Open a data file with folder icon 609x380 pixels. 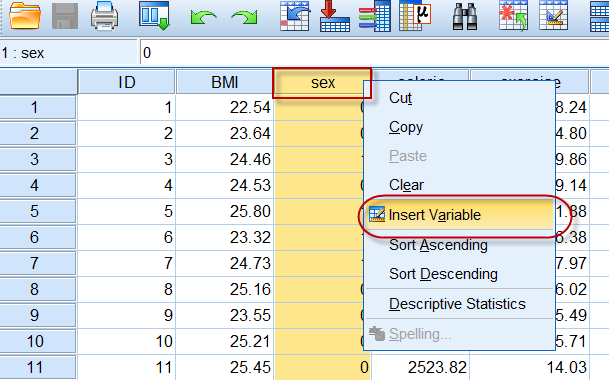pyautogui.click(x=25, y=16)
